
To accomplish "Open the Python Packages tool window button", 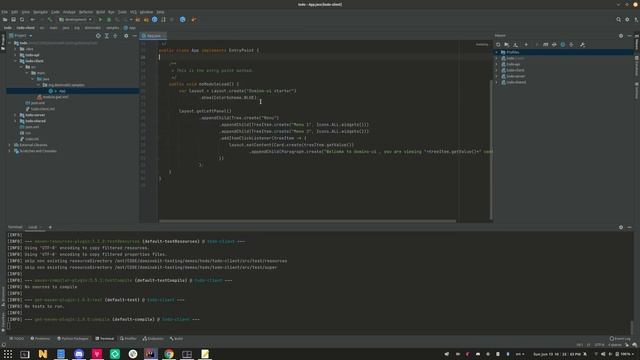I will [x=73, y=339].
